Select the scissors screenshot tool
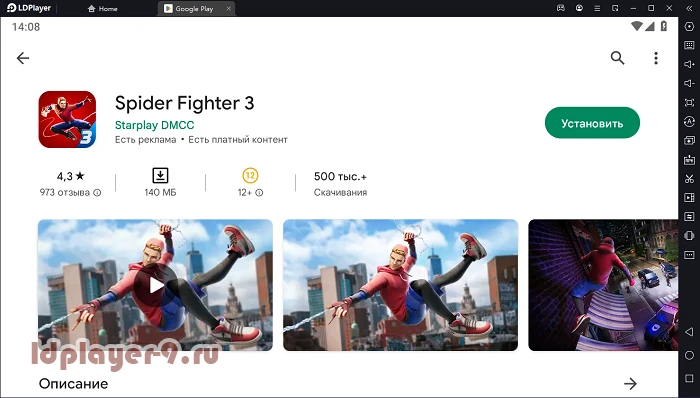The height and width of the screenshot is (398, 700). coord(689,179)
